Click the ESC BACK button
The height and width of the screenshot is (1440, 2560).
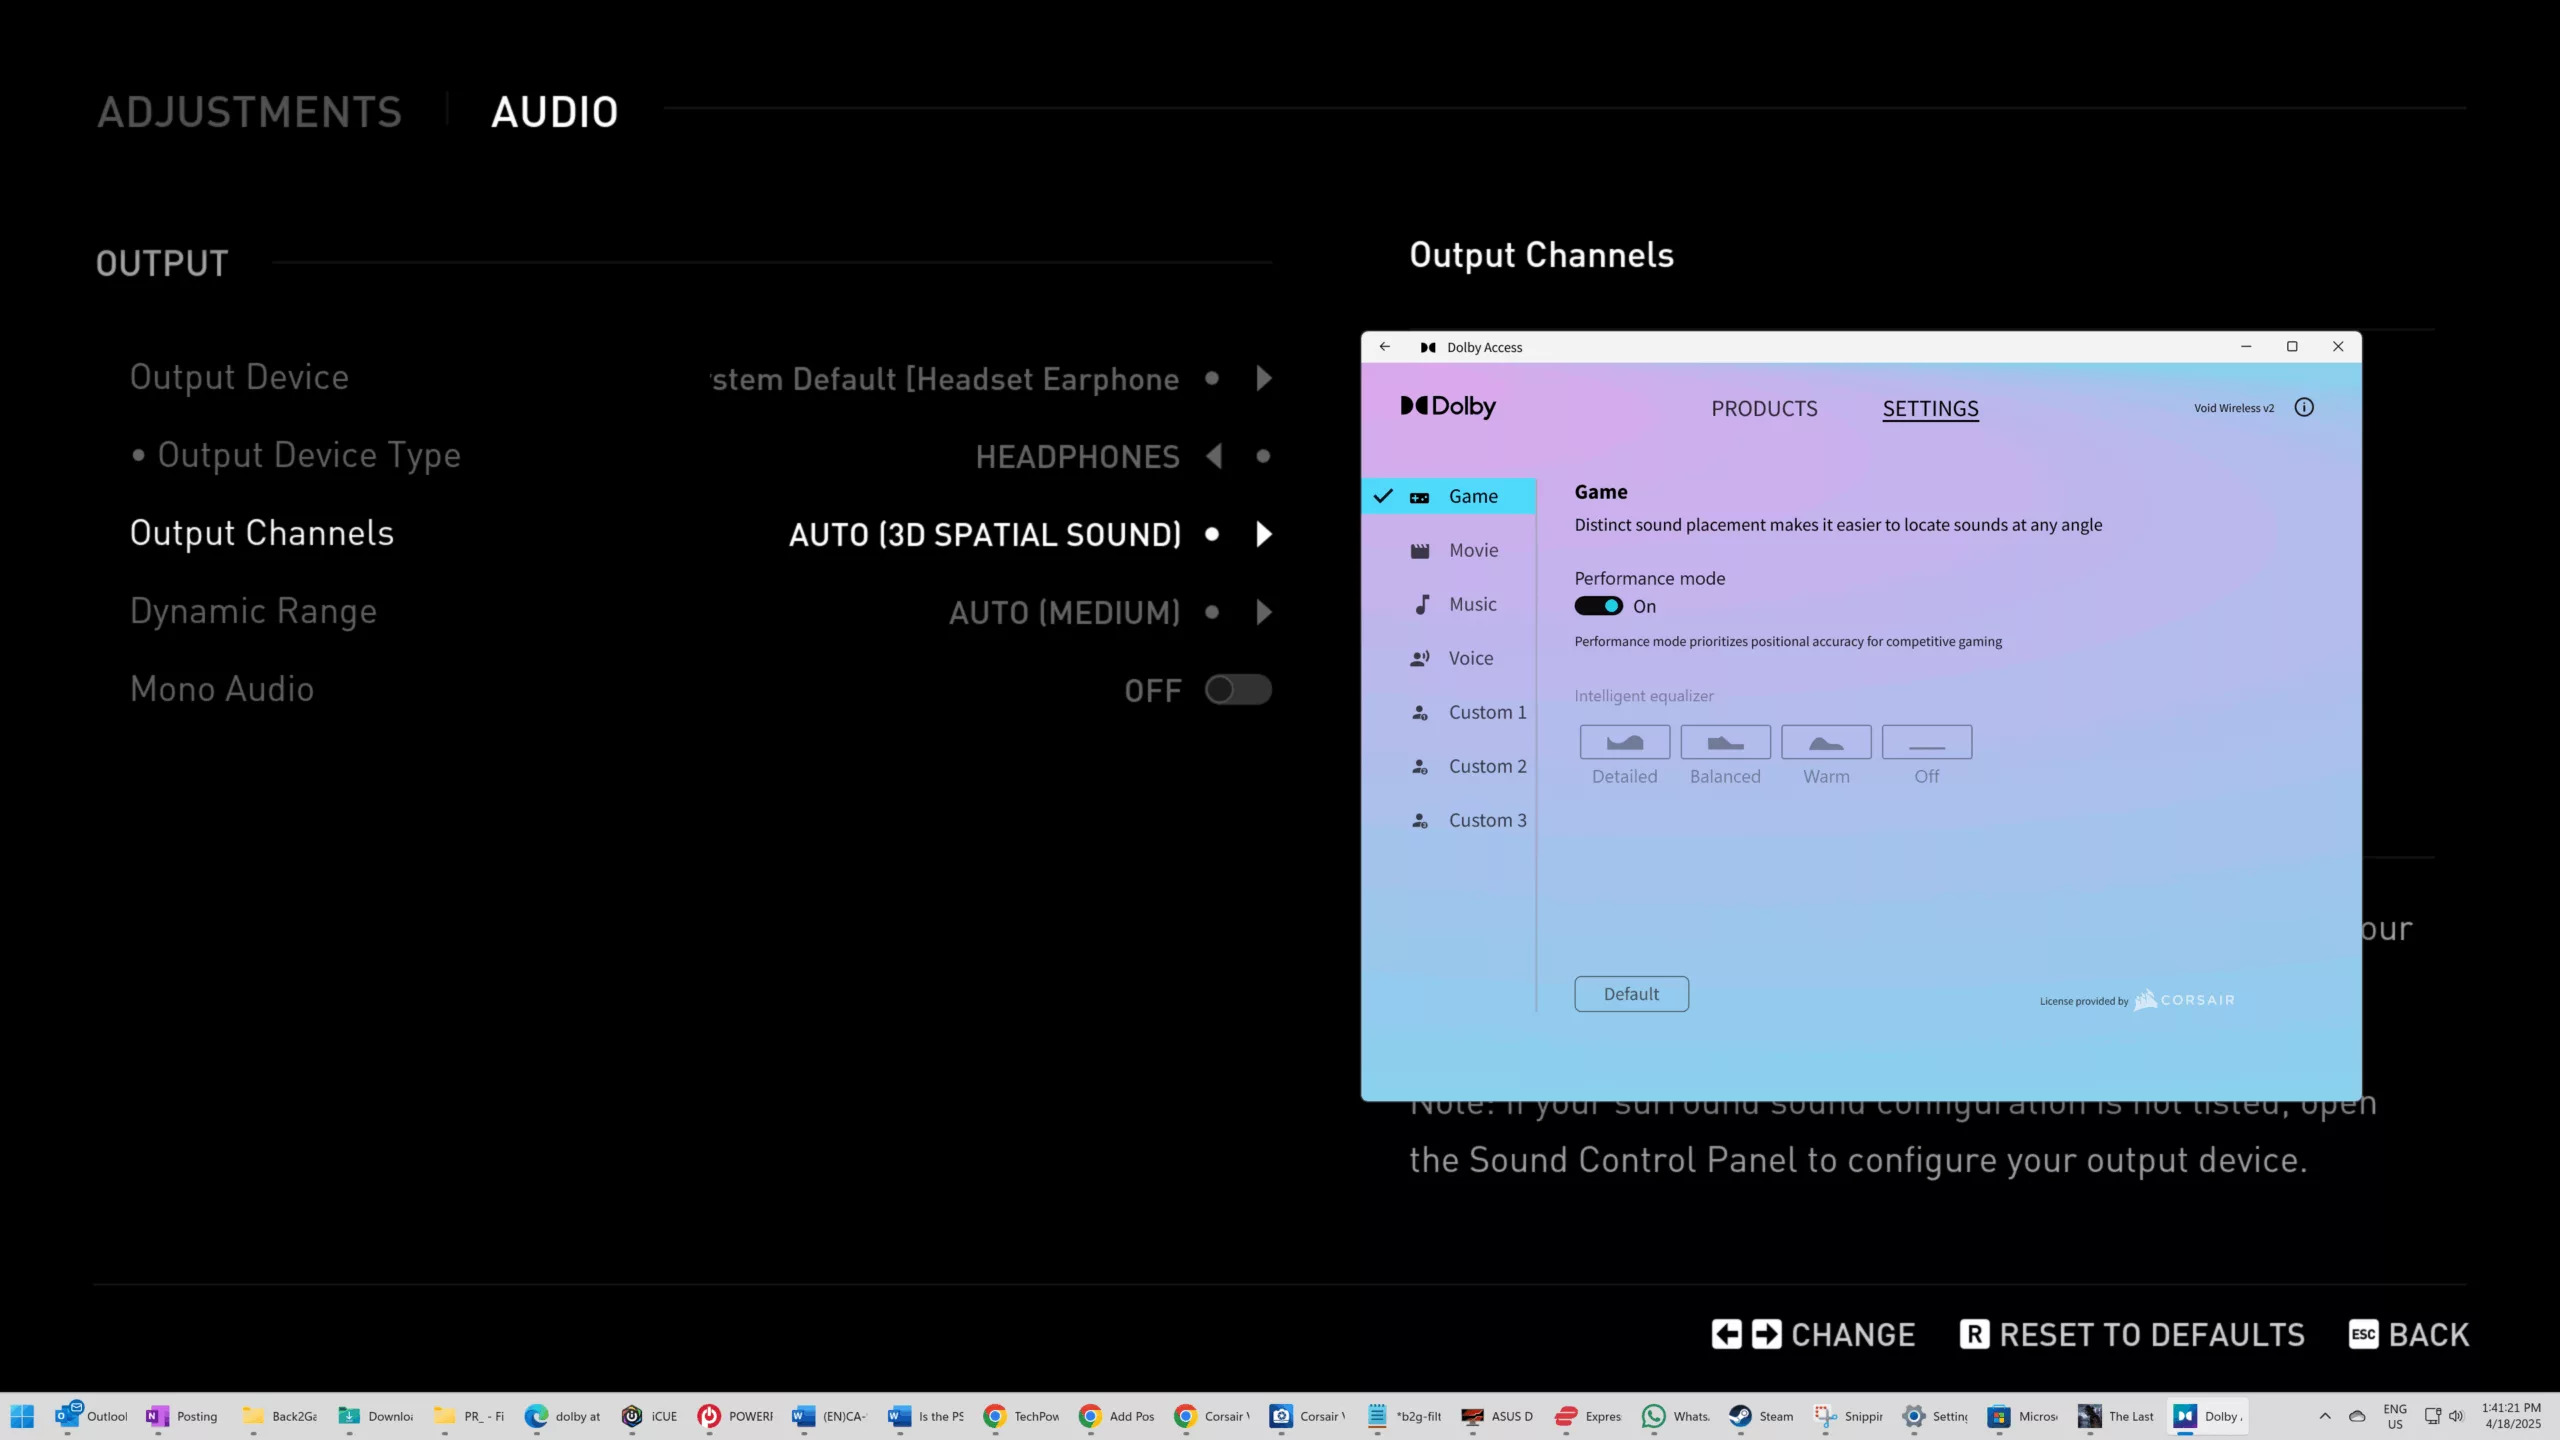point(2408,1334)
